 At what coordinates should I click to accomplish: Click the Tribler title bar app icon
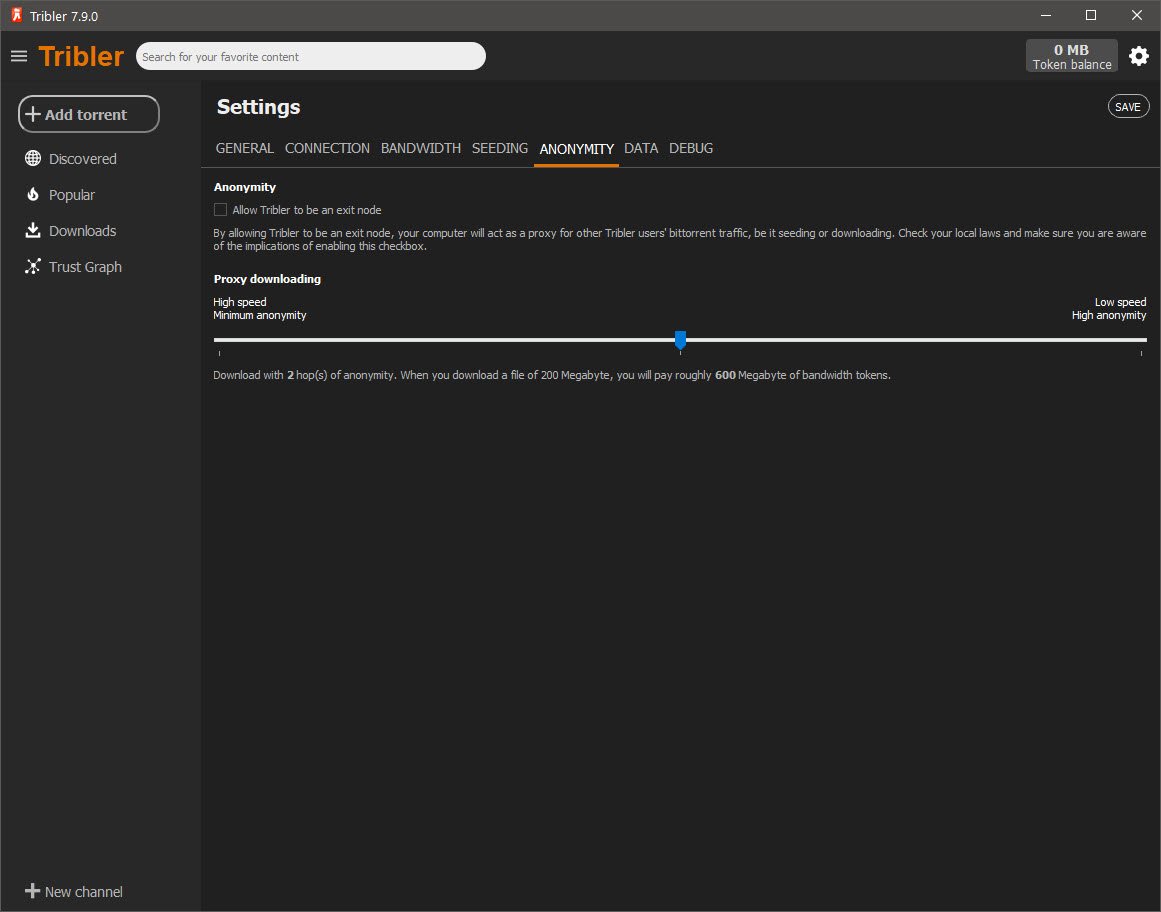[16, 15]
